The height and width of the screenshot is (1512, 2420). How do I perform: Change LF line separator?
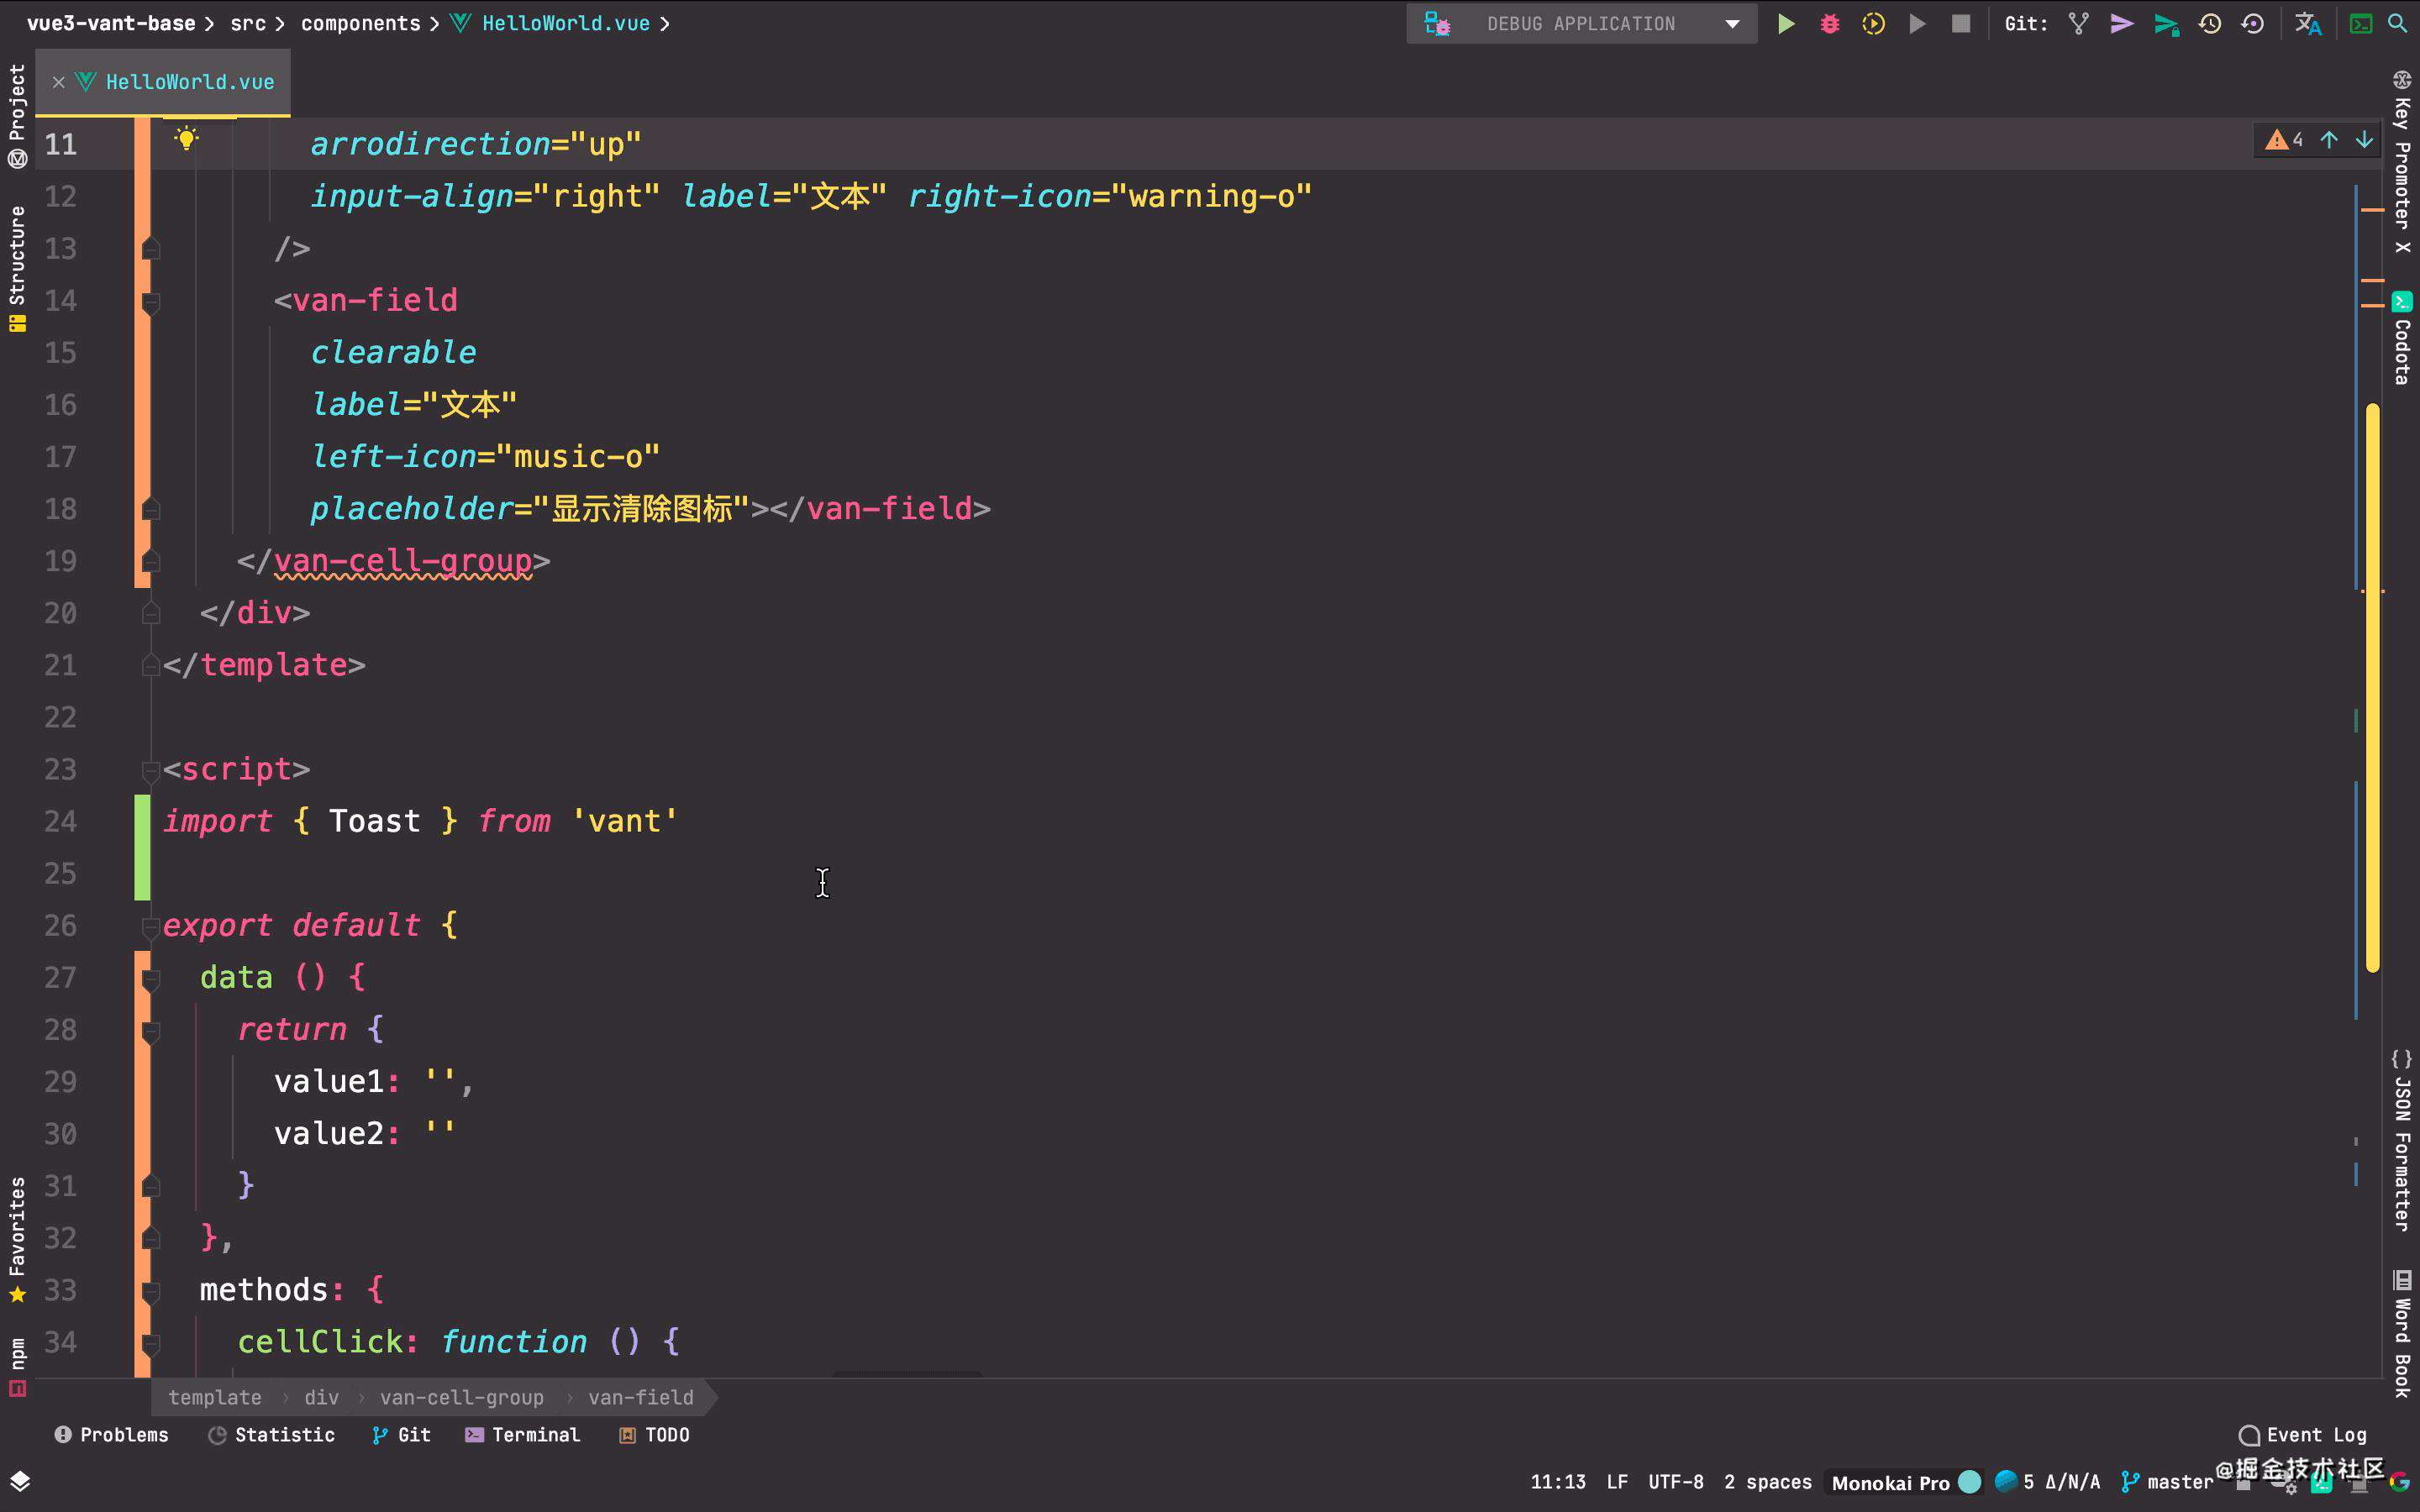[1617, 1482]
